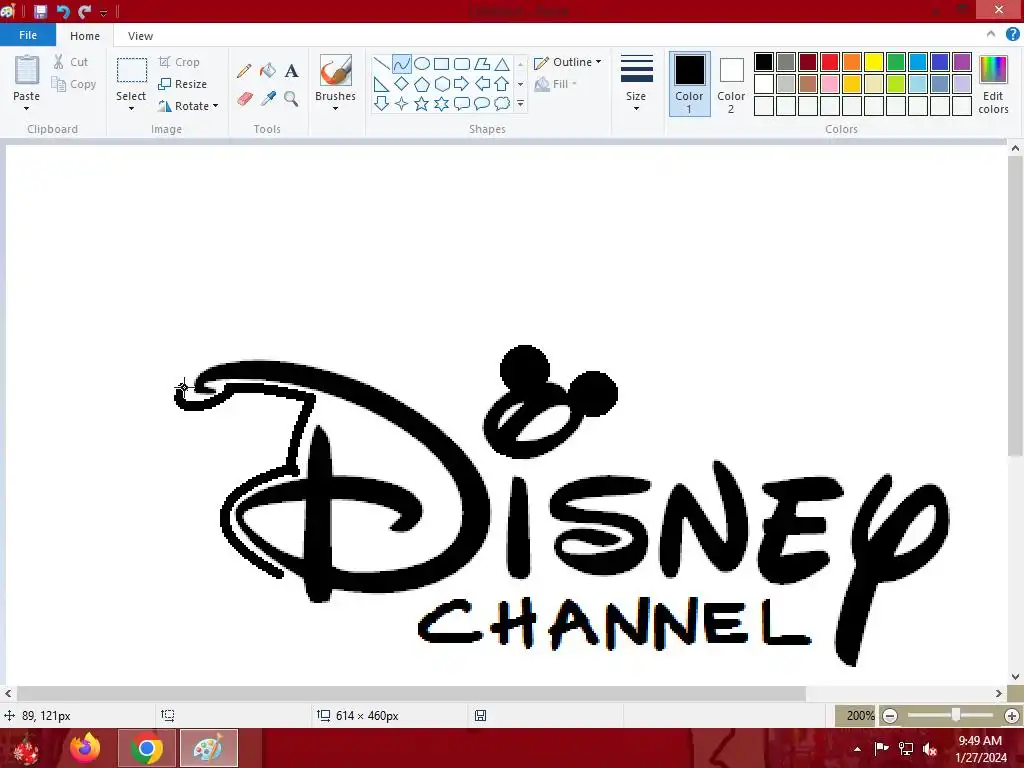Pick the purple color swatch
Image resolution: width=1024 pixels, height=768 pixels.
(962, 62)
